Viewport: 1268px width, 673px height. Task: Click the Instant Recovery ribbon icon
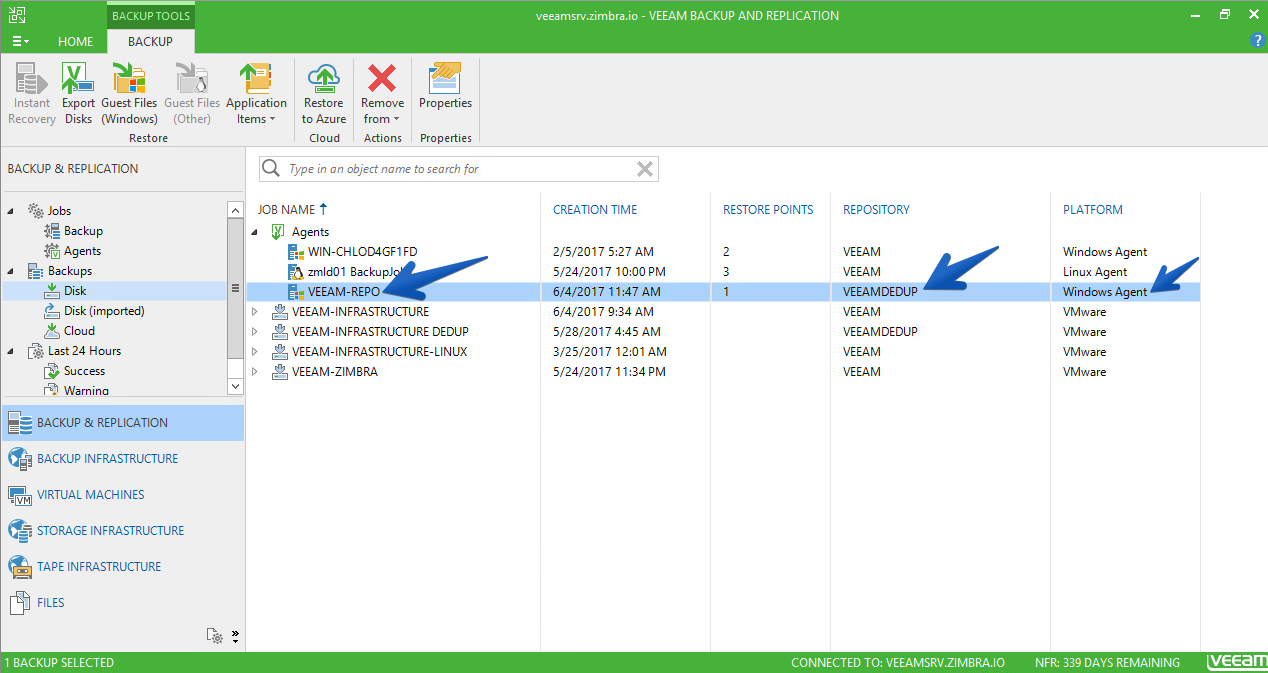32,94
